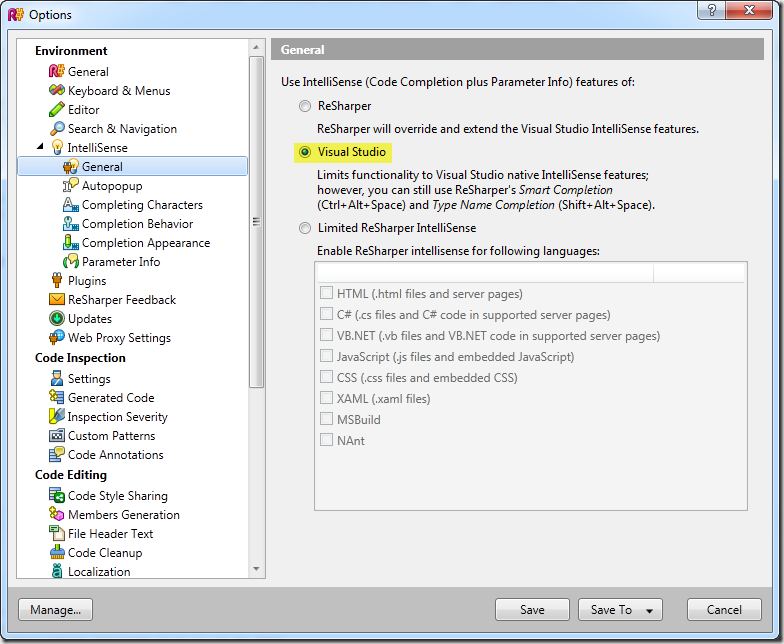
Task: Cancel the Options dialog
Action: click(724, 610)
